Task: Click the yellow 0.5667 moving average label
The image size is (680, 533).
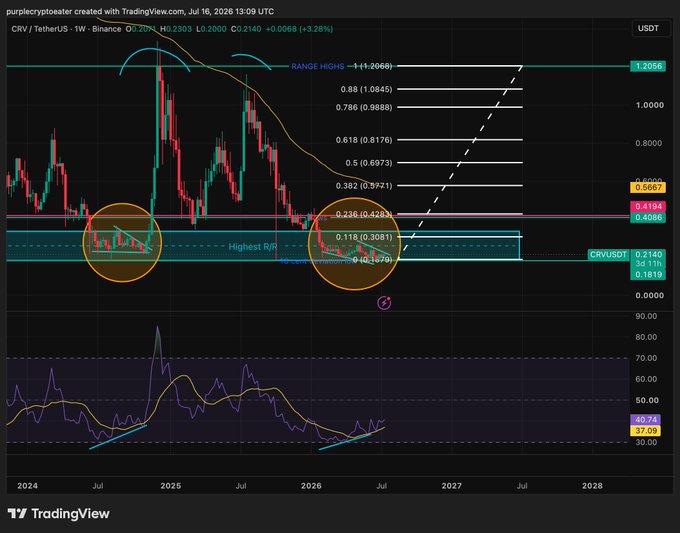Action: (648, 187)
